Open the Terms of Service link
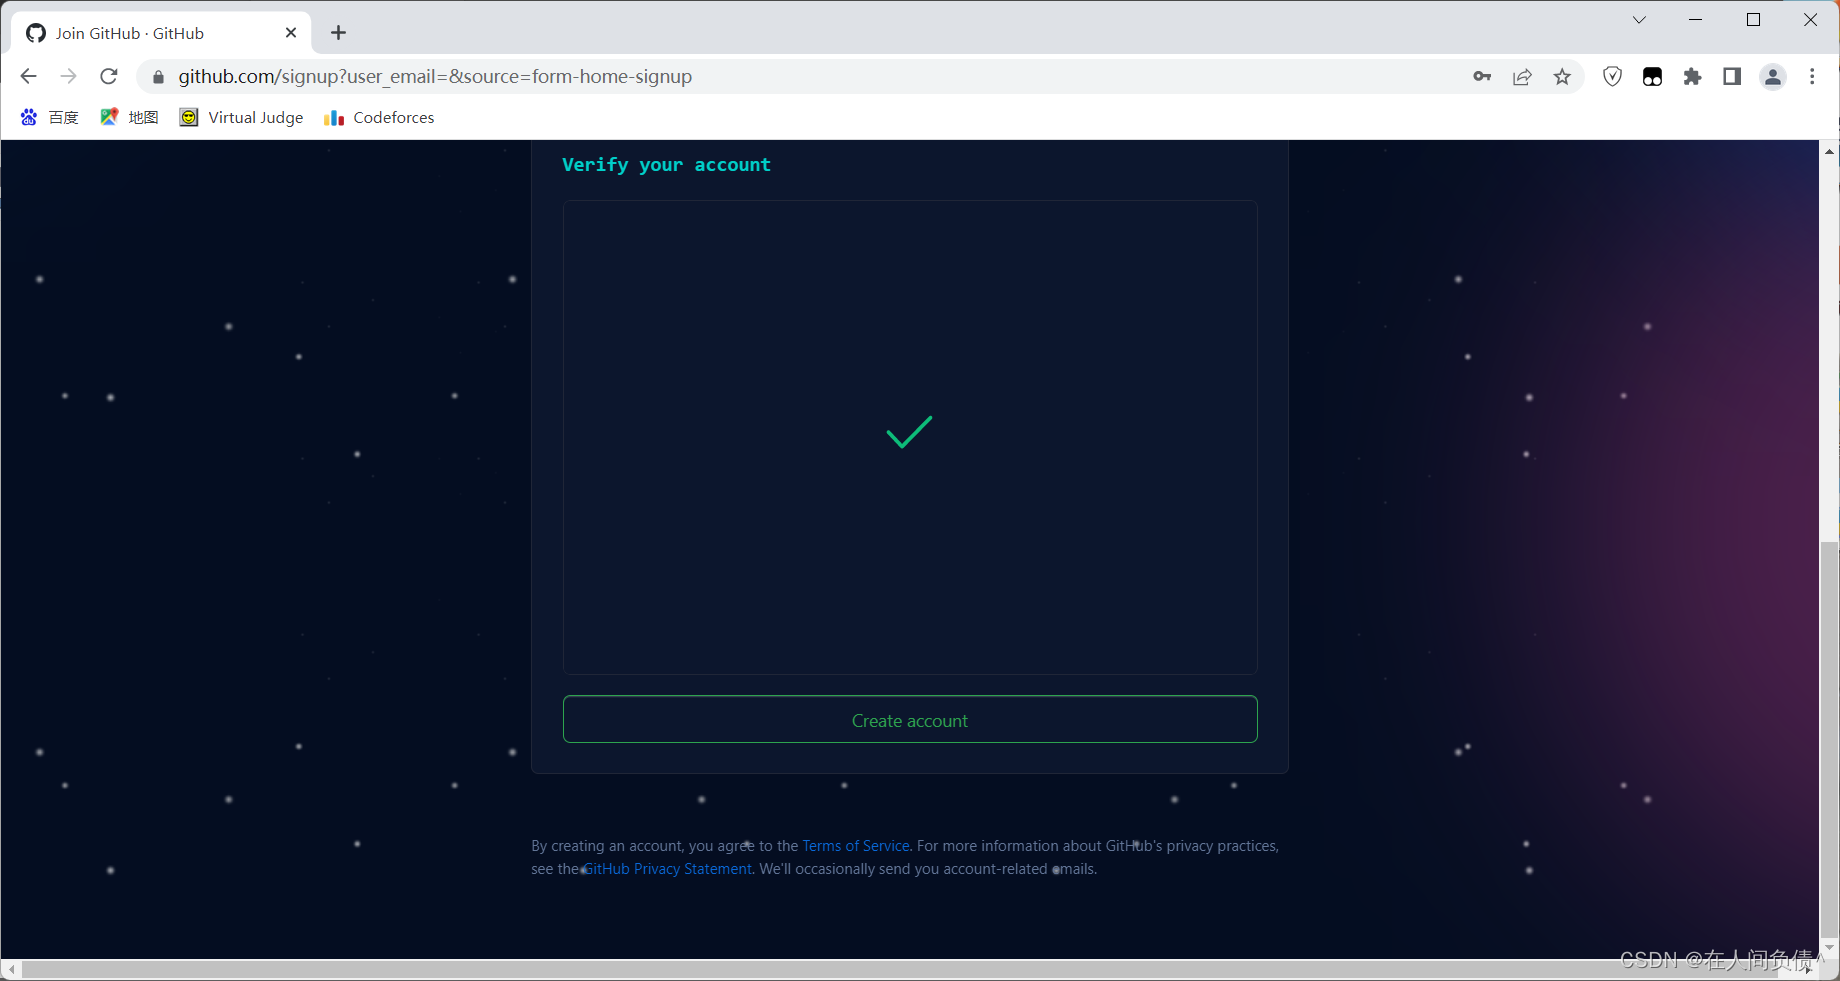This screenshot has width=1840, height=981. tap(856, 846)
